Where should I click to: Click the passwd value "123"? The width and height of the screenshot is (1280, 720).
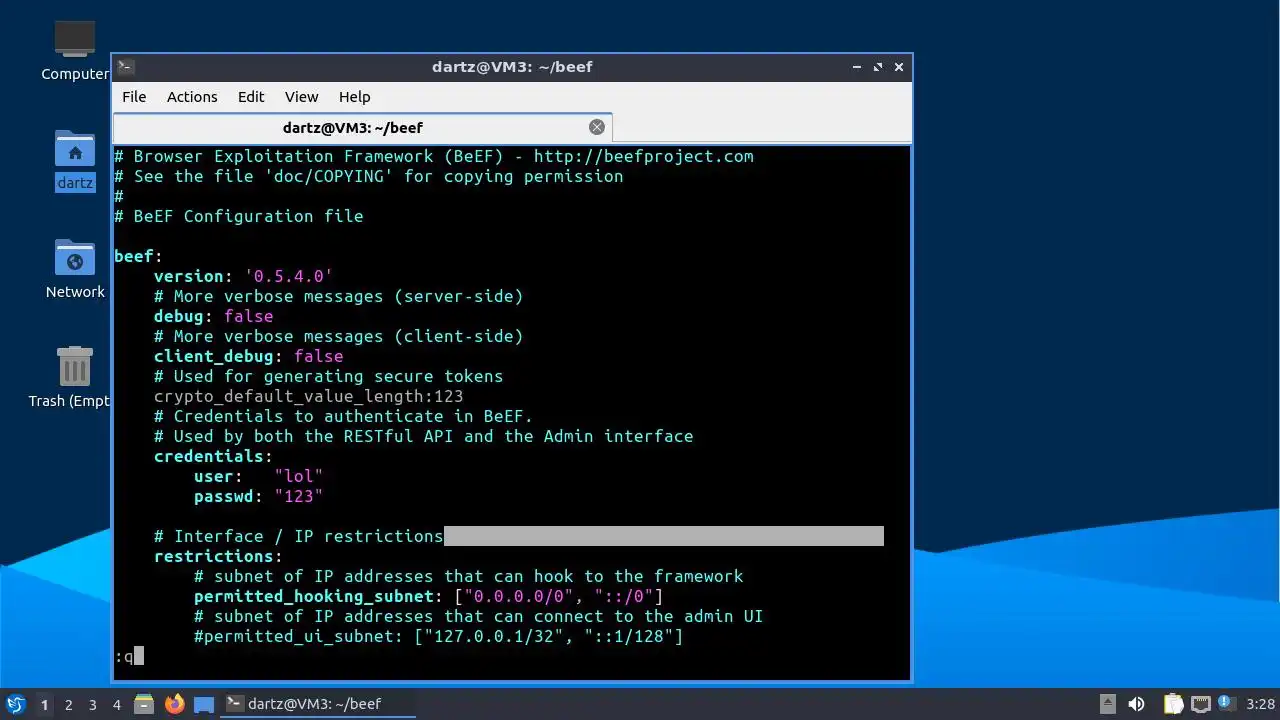pos(298,496)
